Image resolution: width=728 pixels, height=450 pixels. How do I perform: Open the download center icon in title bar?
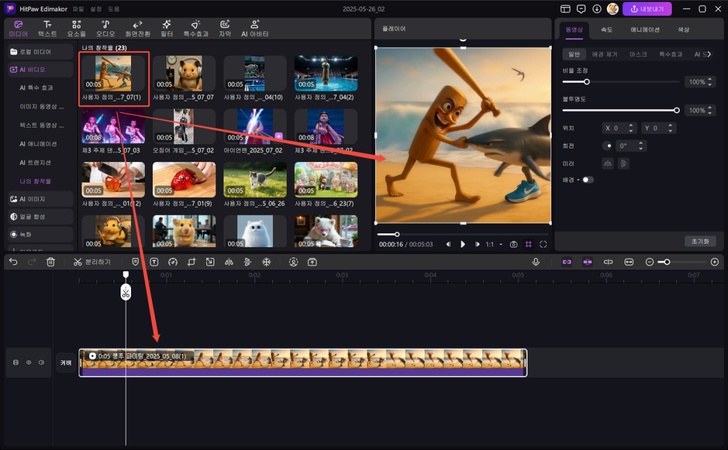pos(597,9)
